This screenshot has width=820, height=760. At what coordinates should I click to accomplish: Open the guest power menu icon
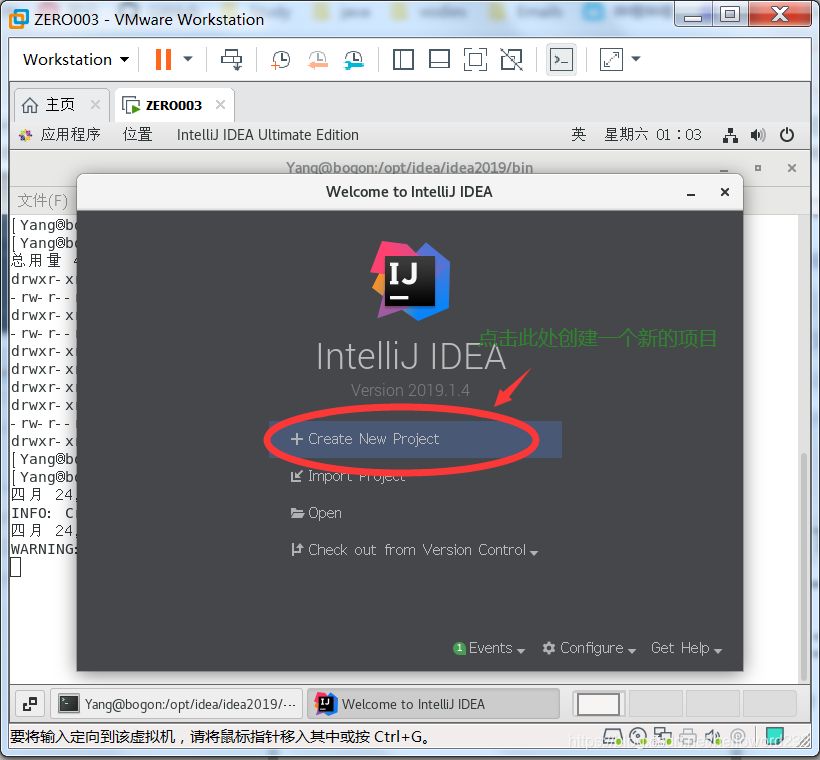[x=787, y=135]
